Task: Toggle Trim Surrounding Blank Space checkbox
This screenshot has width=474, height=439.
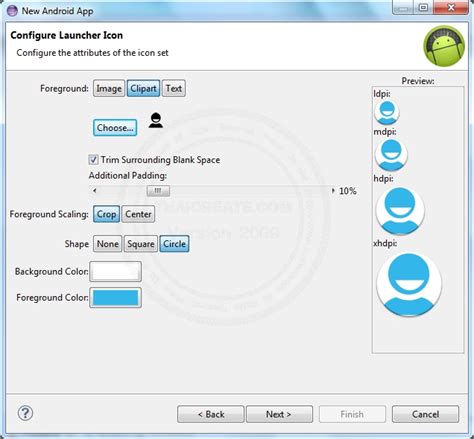Action: (x=93, y=160)
